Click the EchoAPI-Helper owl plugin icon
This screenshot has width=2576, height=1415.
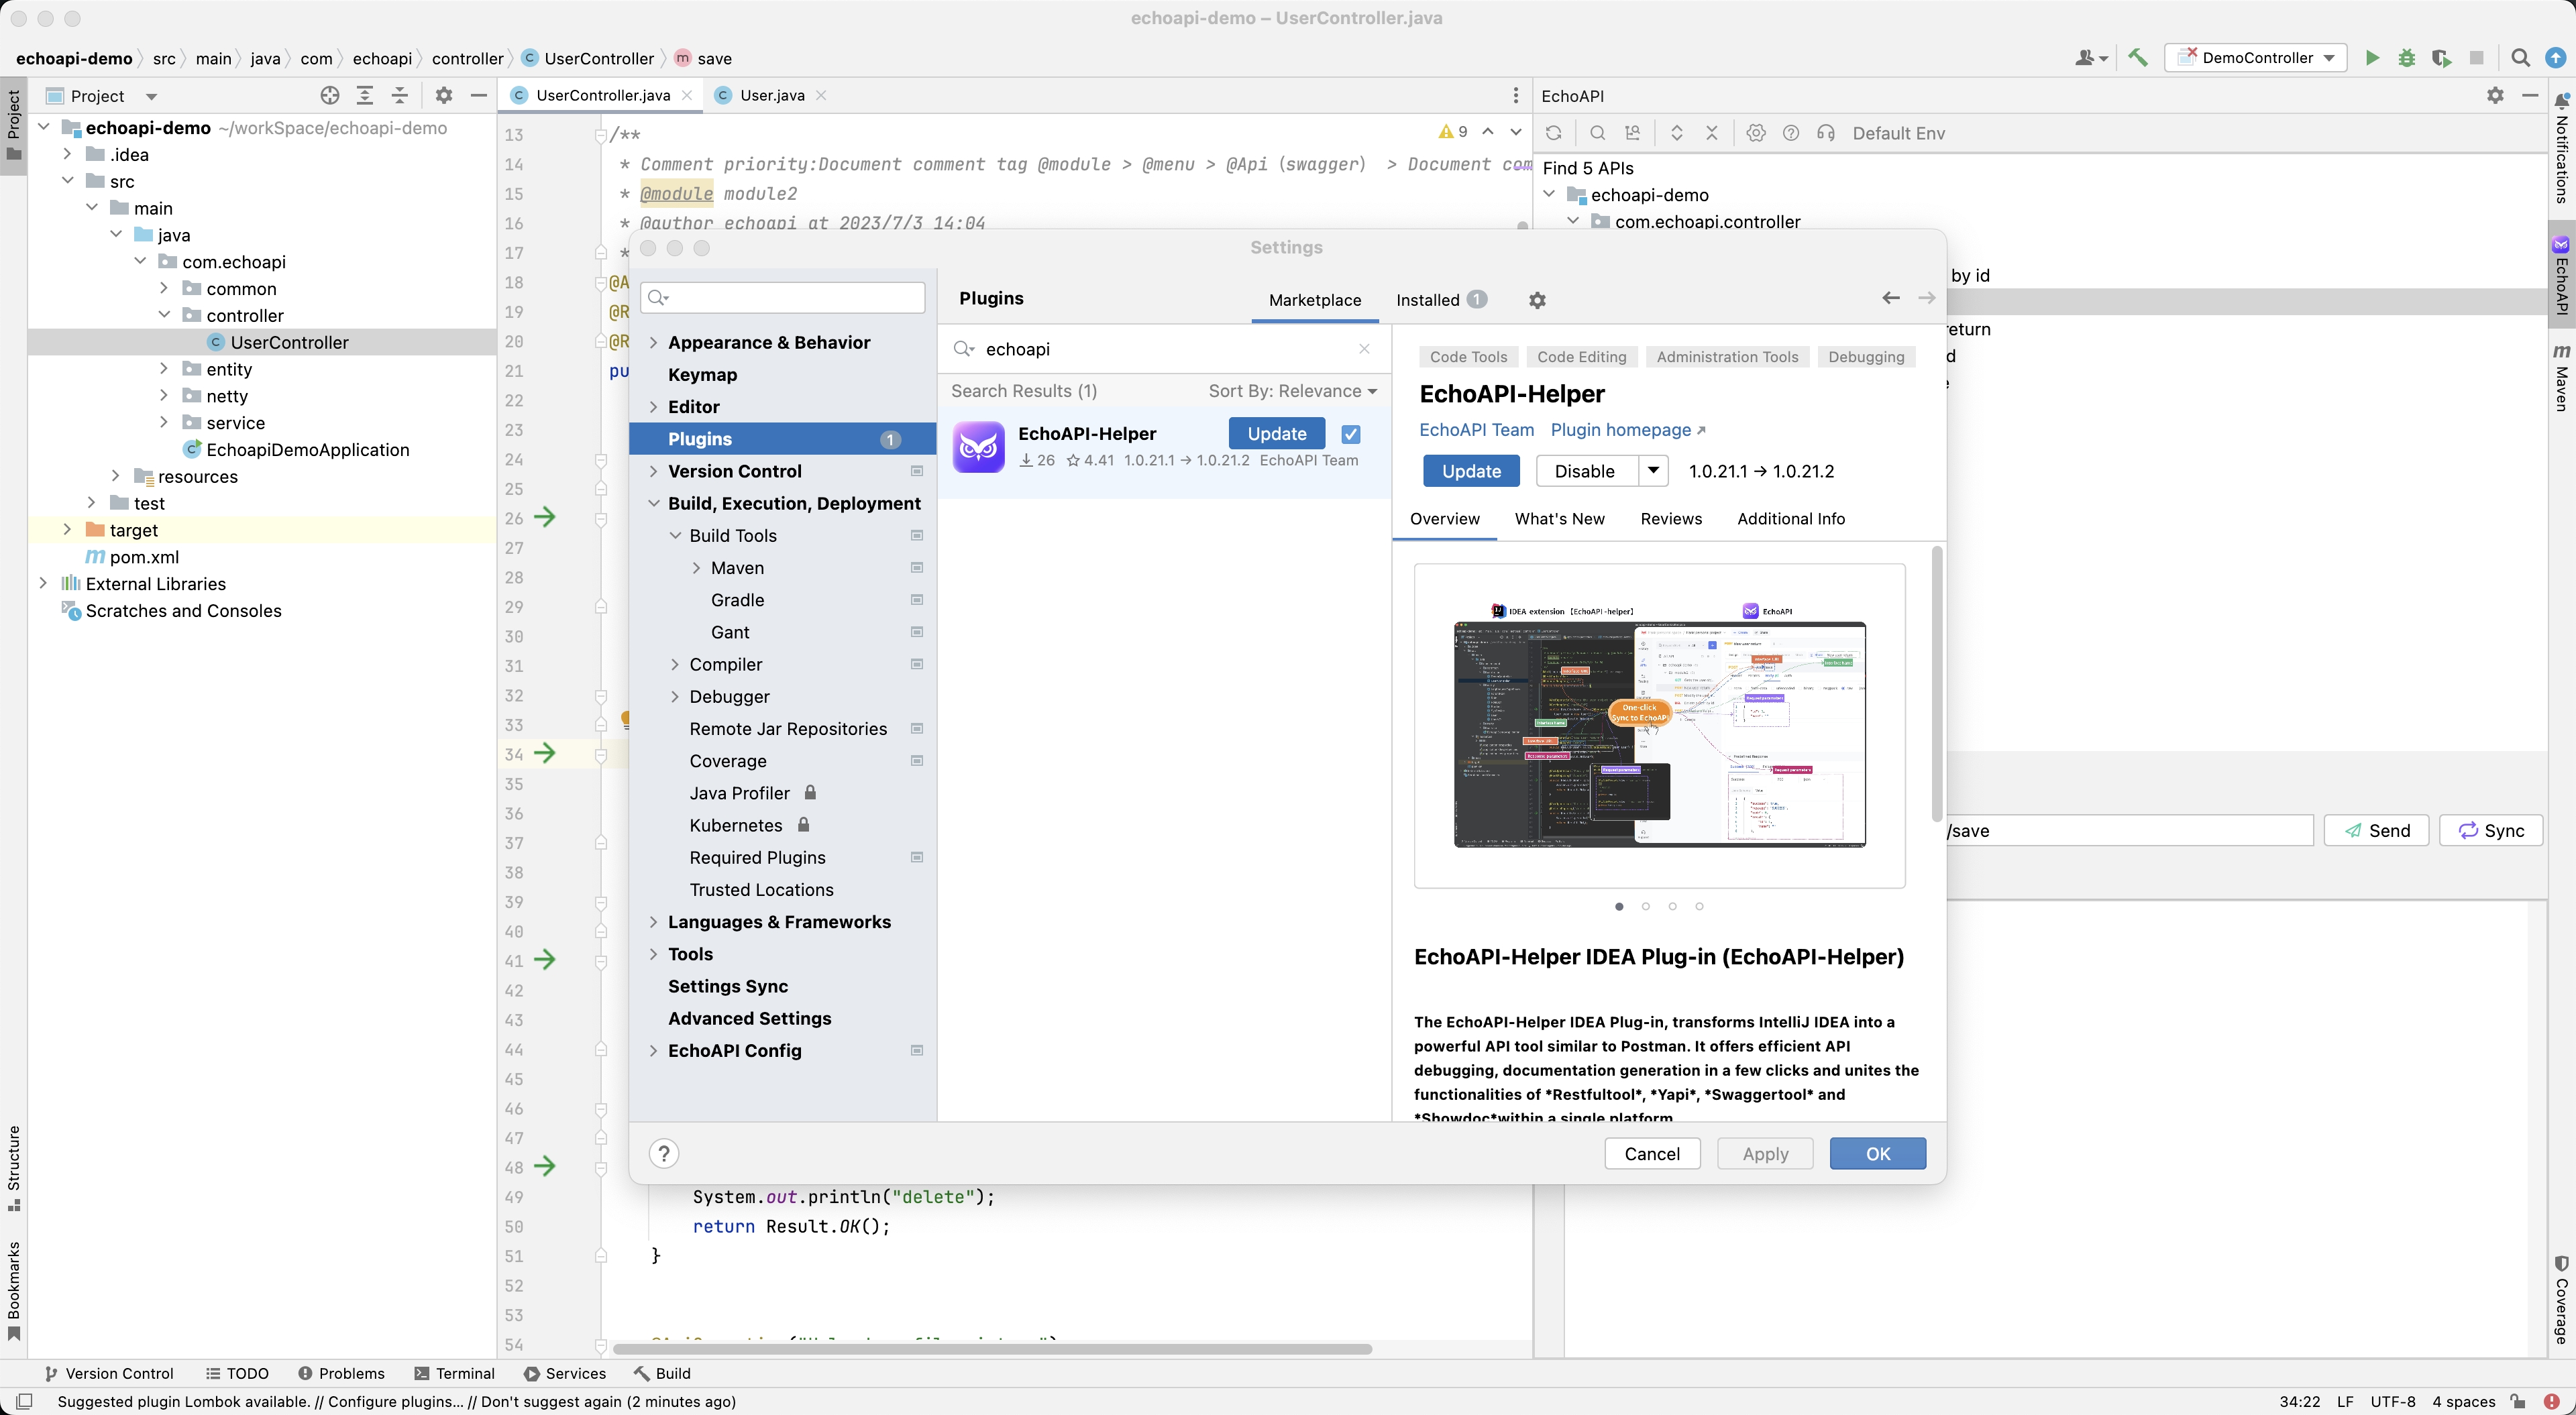click(x=978, y=447)
